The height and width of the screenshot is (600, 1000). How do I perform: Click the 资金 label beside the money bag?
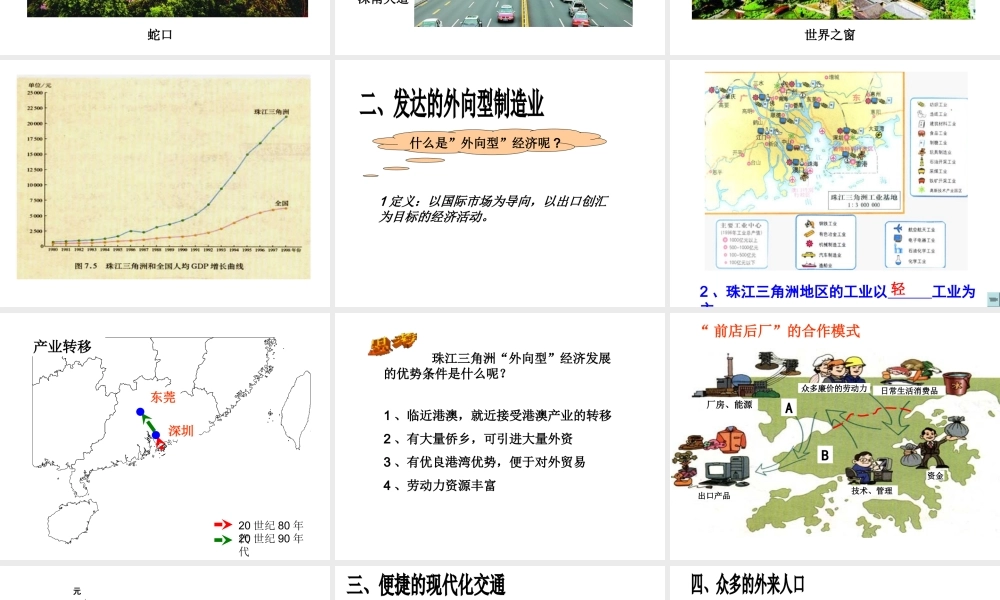point(936,476)
